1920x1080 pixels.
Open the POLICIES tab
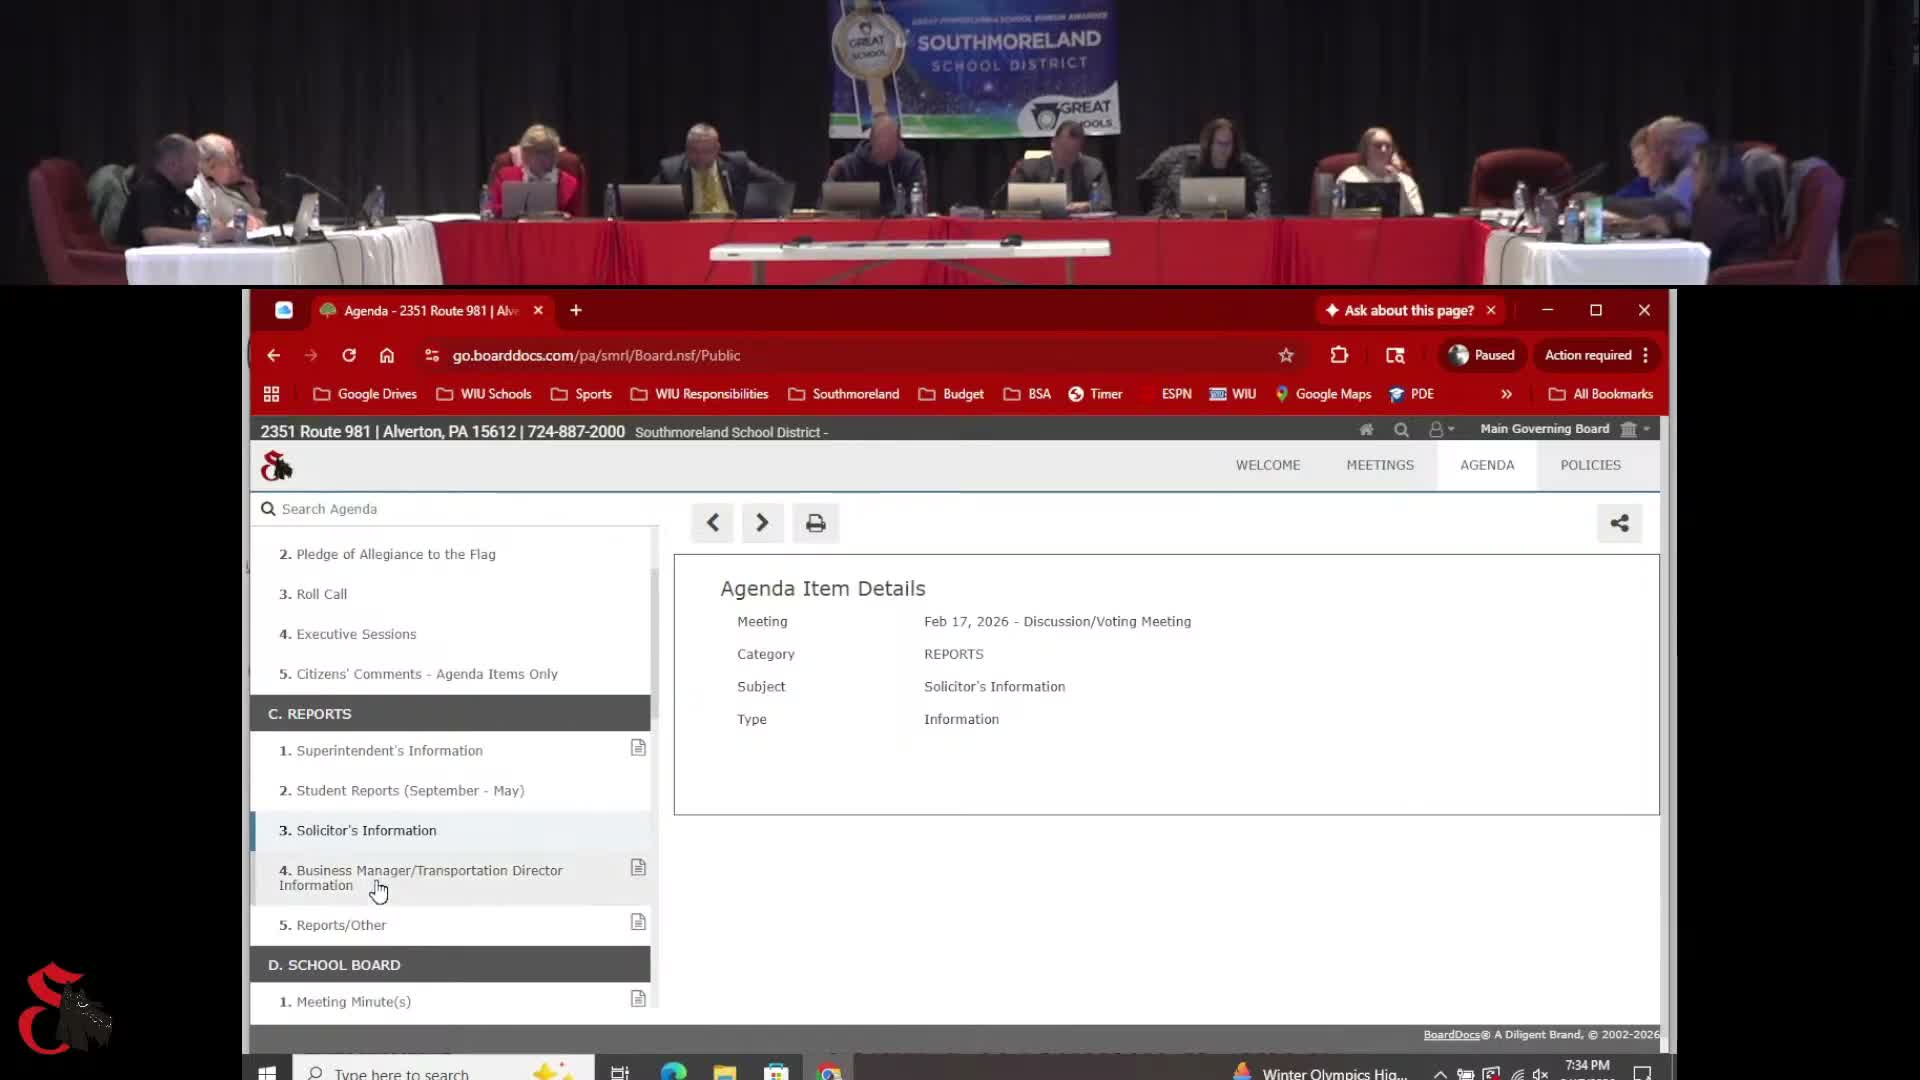pos(1590,465)
